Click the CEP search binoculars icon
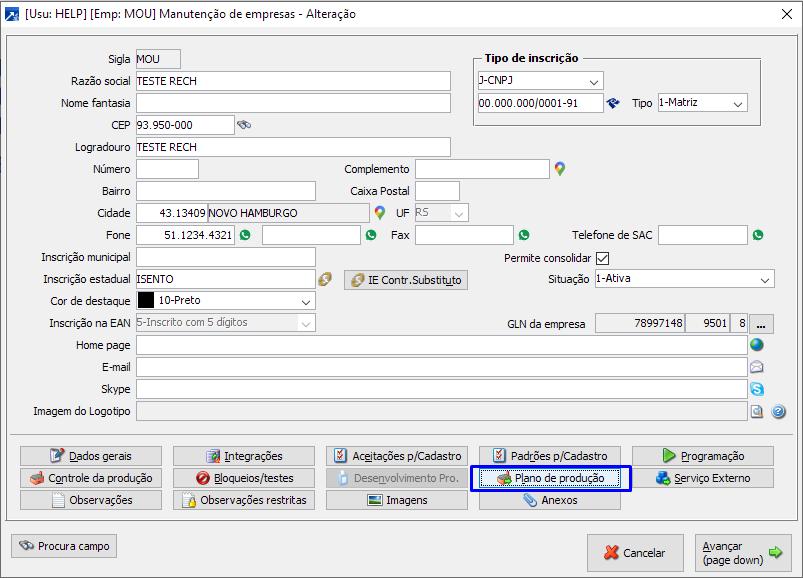Image resolution: width=803 pixels, height=578 pixels. (244, 125)
